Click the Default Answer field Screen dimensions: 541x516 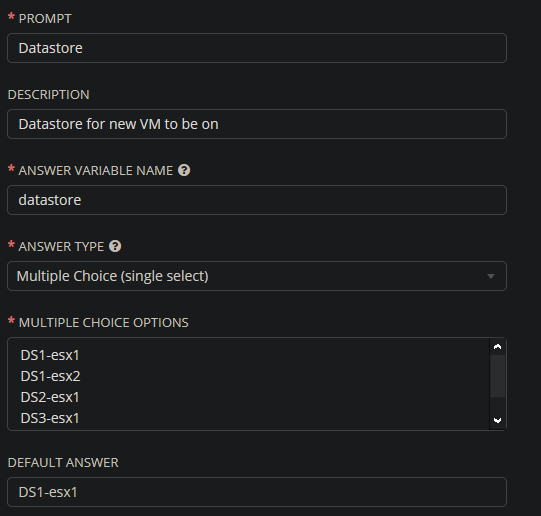[x=257, y=492]
